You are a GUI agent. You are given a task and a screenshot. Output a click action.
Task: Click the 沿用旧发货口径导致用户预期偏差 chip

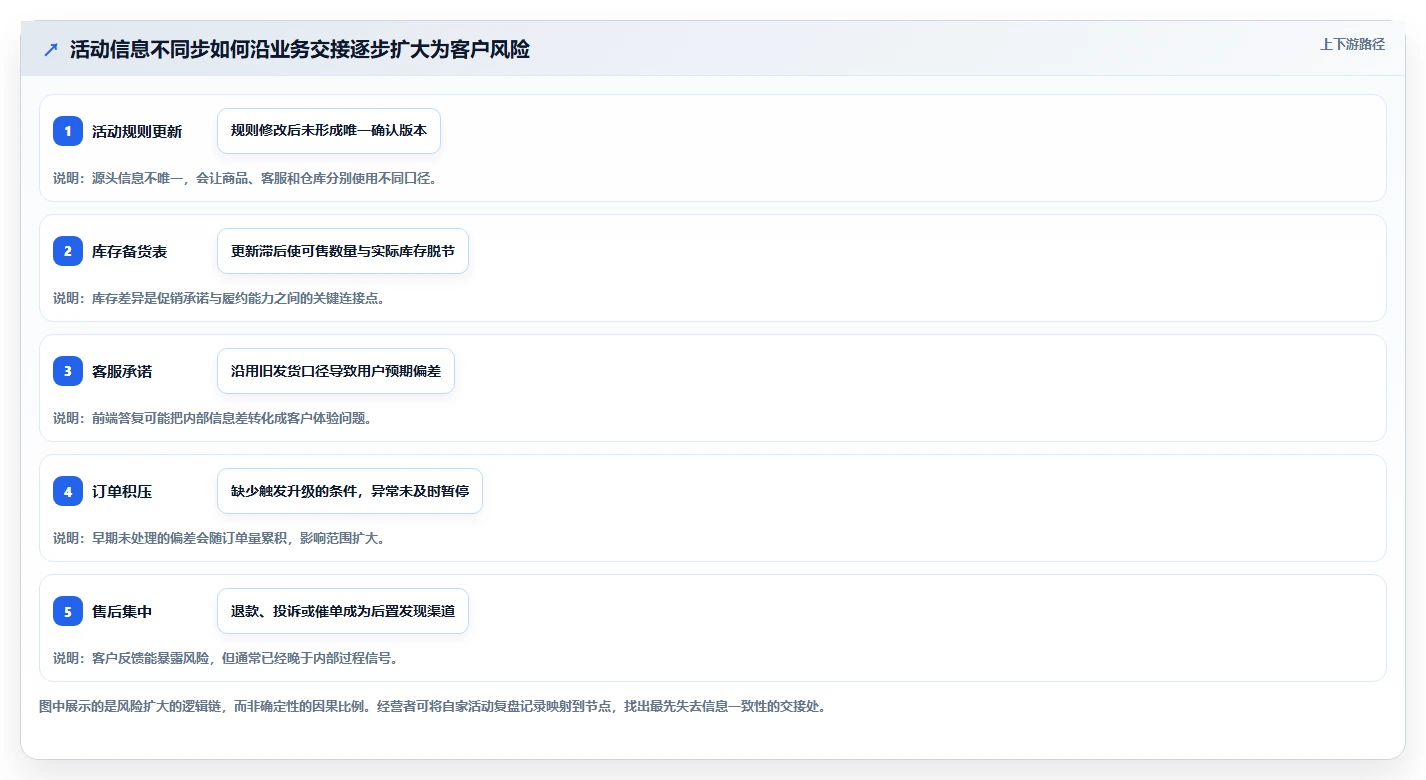coord(336,371)
